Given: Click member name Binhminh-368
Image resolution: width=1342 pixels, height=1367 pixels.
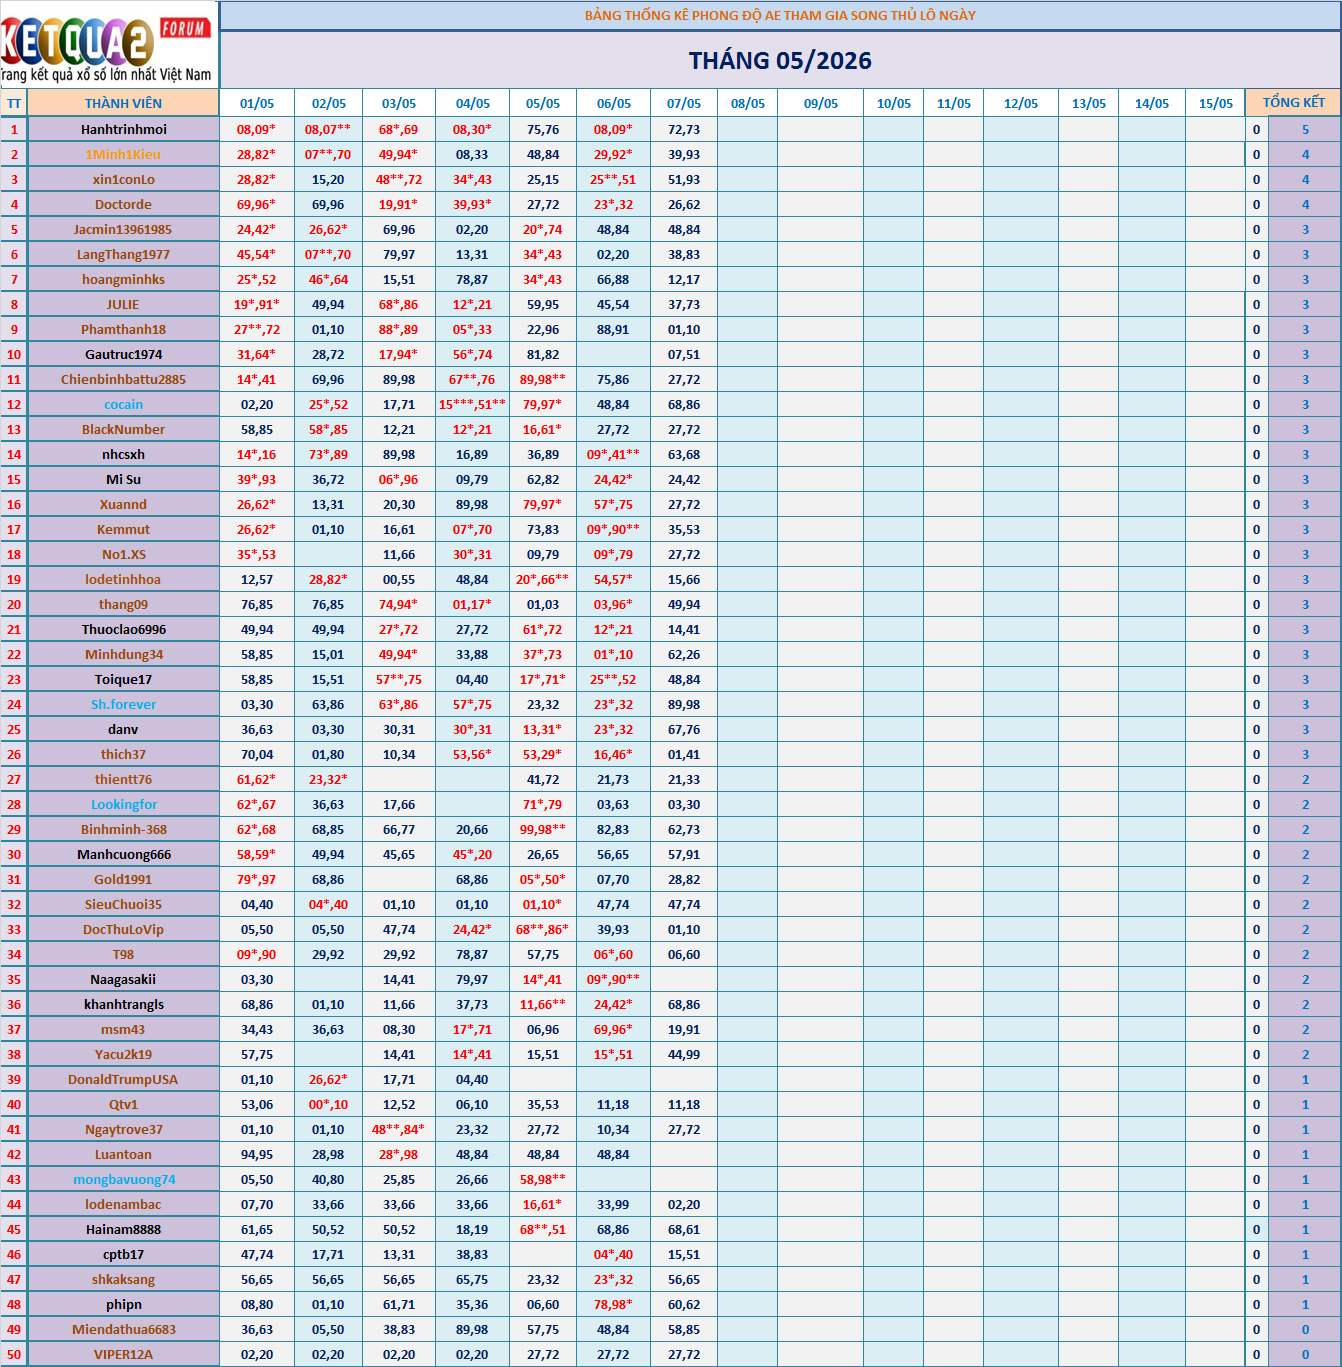Looking at the screenshot, I should [x=124, y=829].
